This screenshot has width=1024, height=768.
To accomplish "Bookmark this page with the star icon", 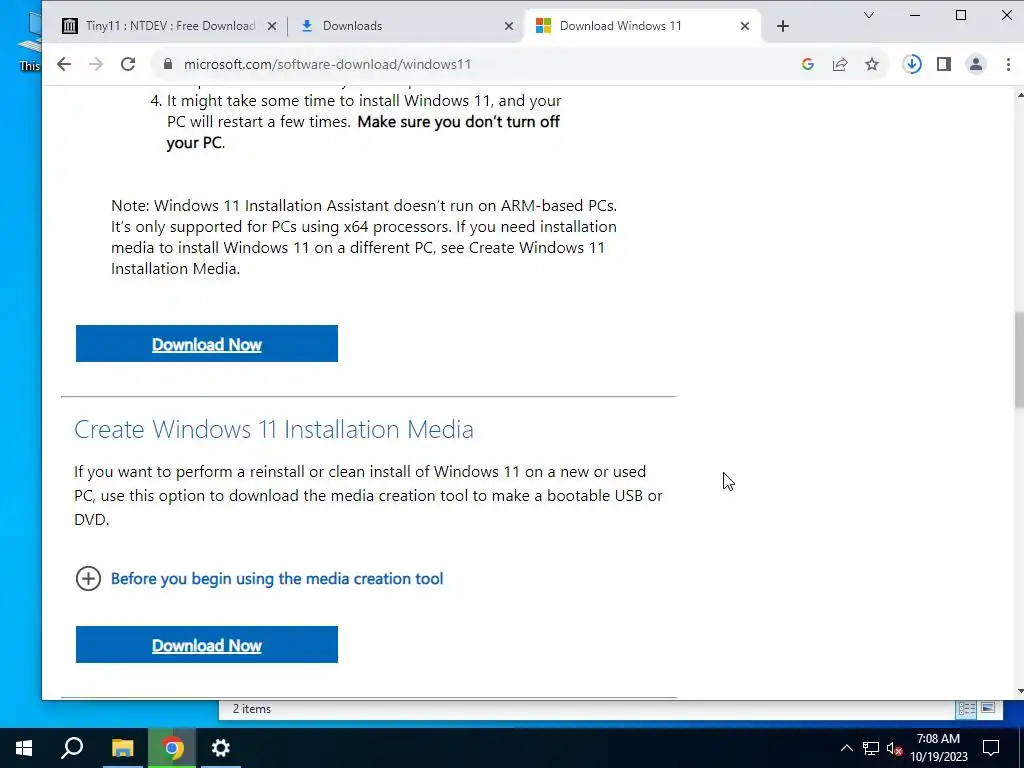I will click(872, 64).
